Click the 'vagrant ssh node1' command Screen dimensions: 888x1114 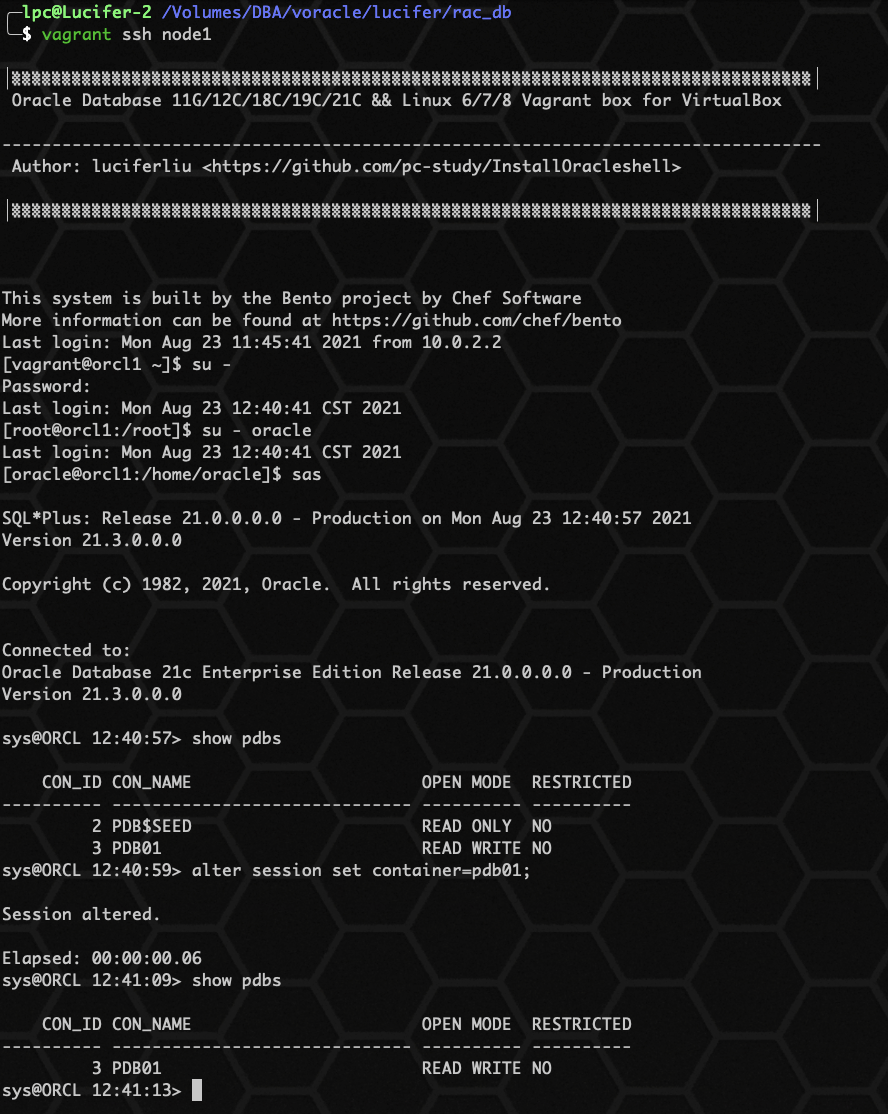pyautogui.click(x=126, y=34)
